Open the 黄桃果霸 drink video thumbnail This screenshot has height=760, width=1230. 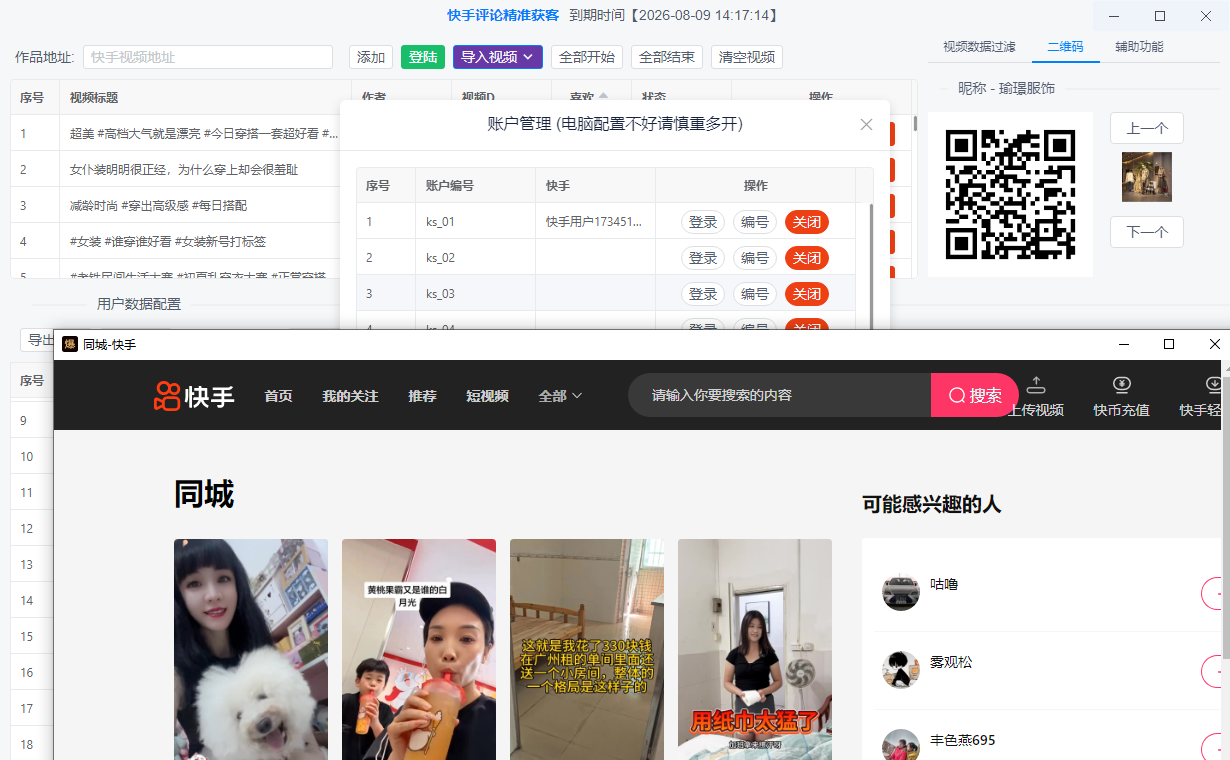tap(419, 649)
